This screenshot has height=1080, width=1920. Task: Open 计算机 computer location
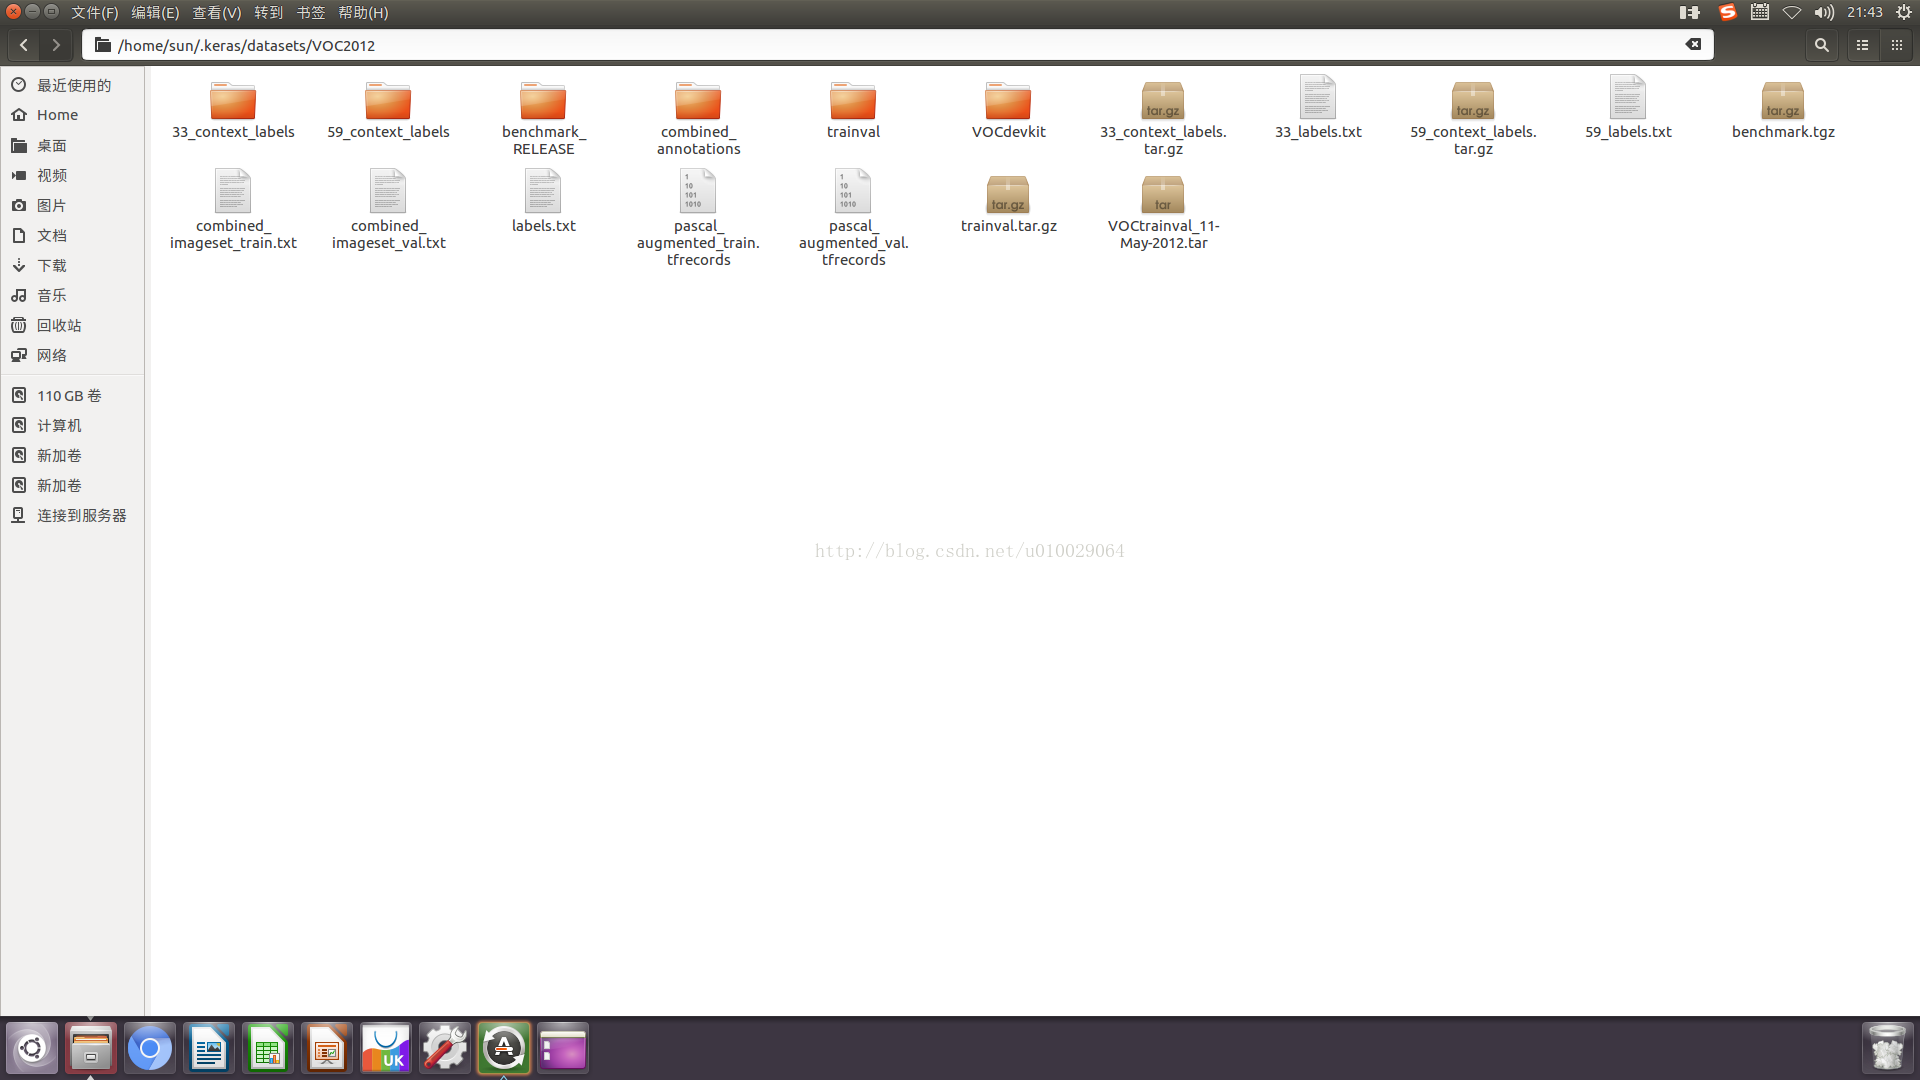click(x=73, y=425)
